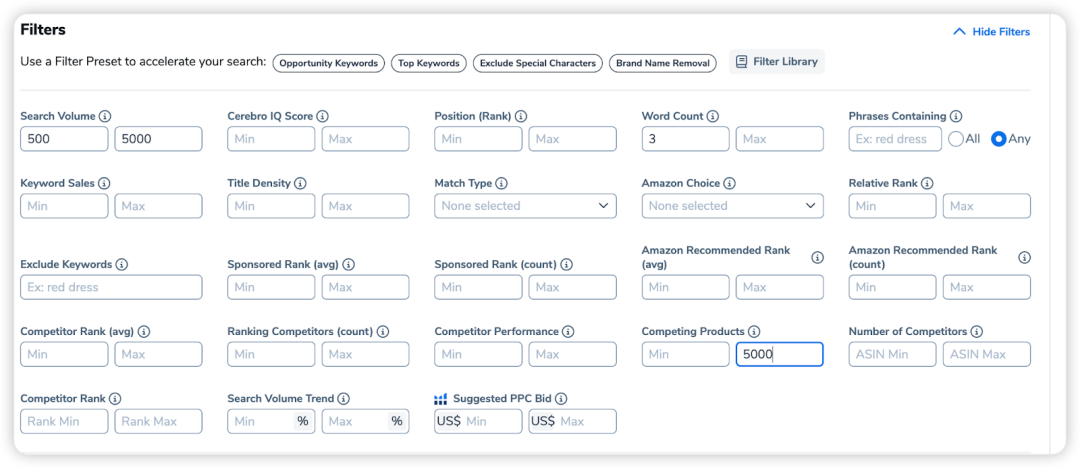Select the Any radio button
The image size is (1080, 468).
click(x=998, y=139)
